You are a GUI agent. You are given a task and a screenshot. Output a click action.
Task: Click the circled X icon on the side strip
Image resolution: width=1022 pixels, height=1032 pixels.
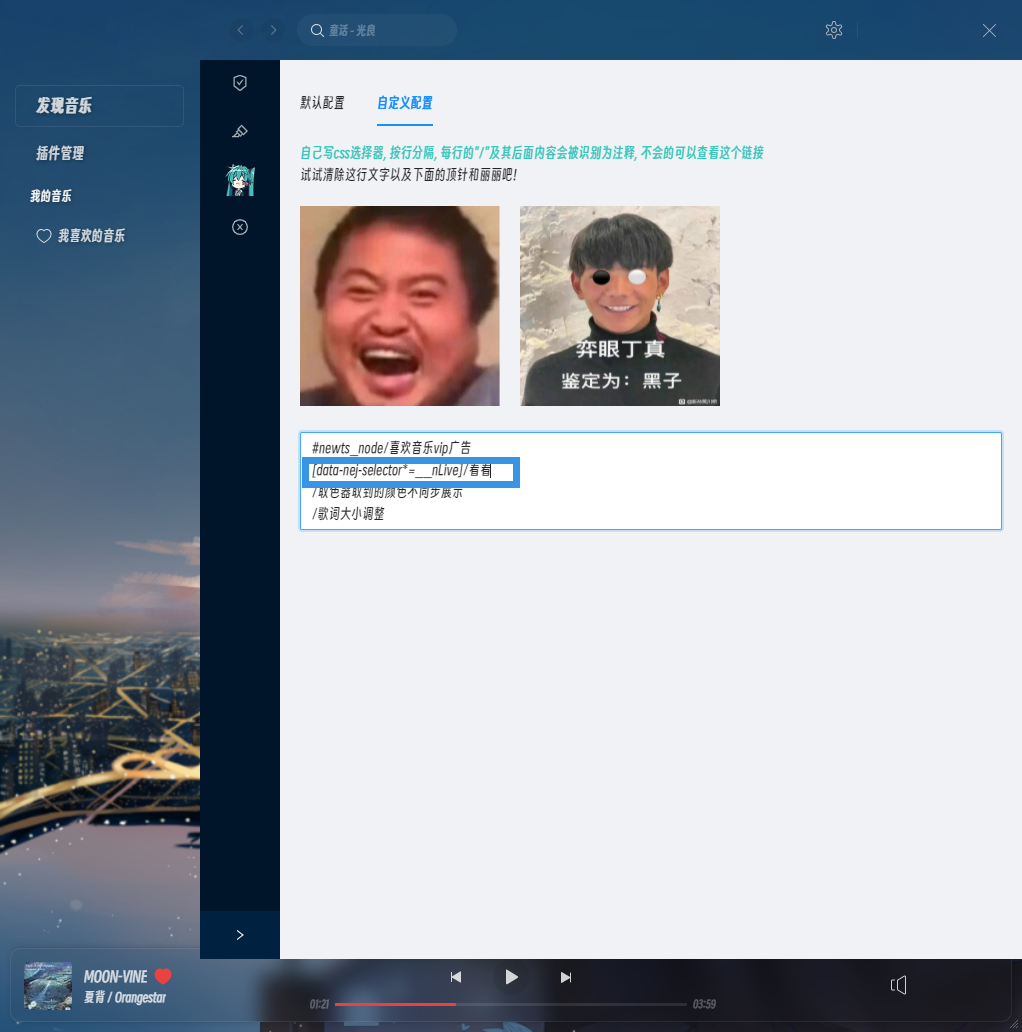(239, 227)
